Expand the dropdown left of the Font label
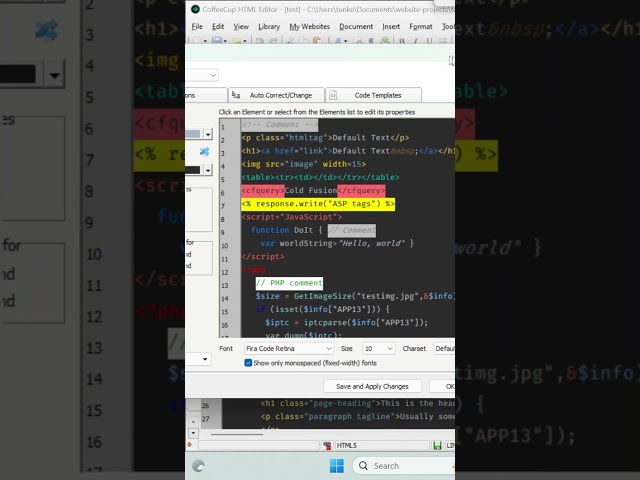The width and height of the screenshot is (640, 480). click(205, 359)
